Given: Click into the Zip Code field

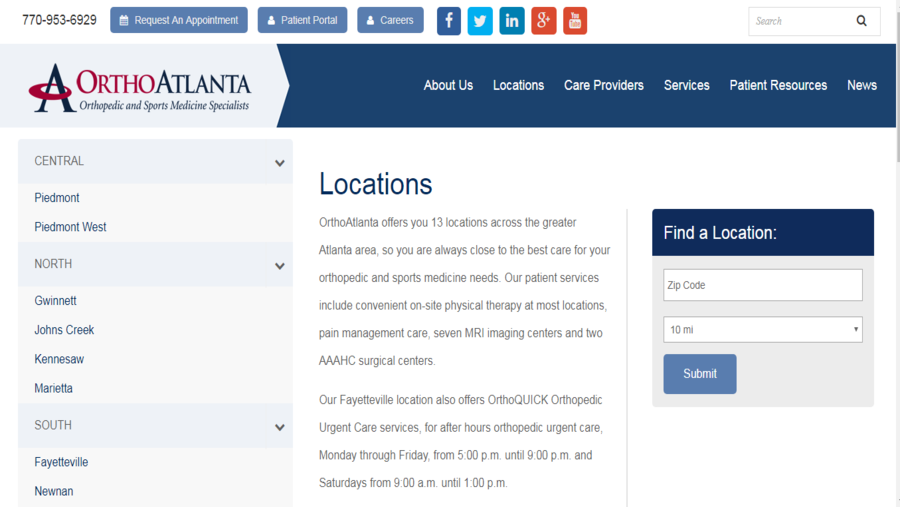Looking at the screenshot, I should click(762, 285).
